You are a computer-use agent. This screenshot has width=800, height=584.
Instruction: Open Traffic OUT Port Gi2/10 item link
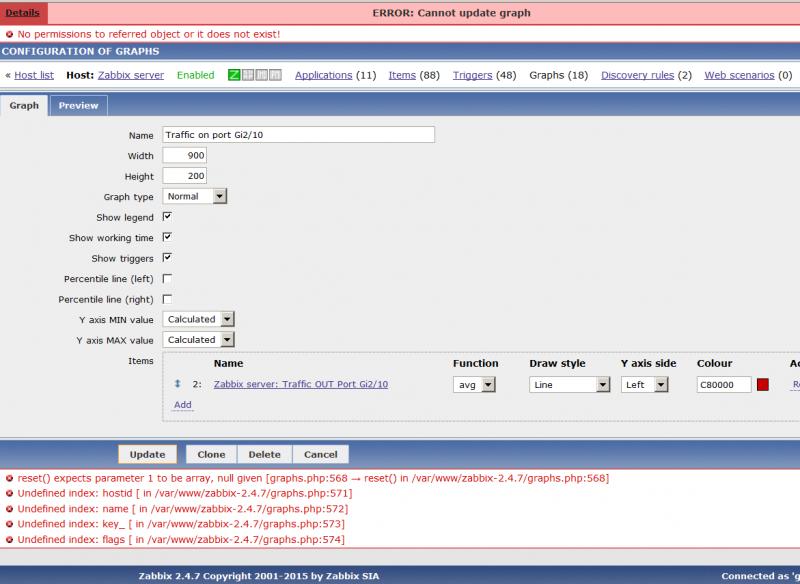click(x=301, y=384)
